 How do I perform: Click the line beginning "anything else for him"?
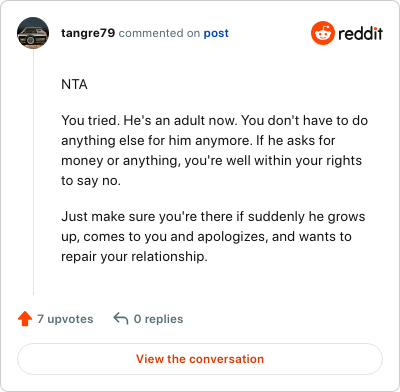(198, 141)
